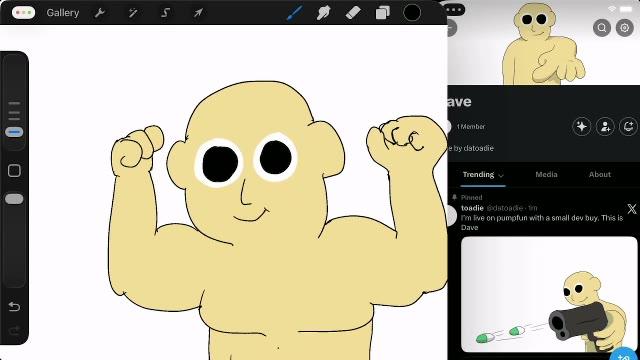Click the share community icon
The height and width of the screenshot is (360, 640).
pyautogui.click(x=628, y=127)
